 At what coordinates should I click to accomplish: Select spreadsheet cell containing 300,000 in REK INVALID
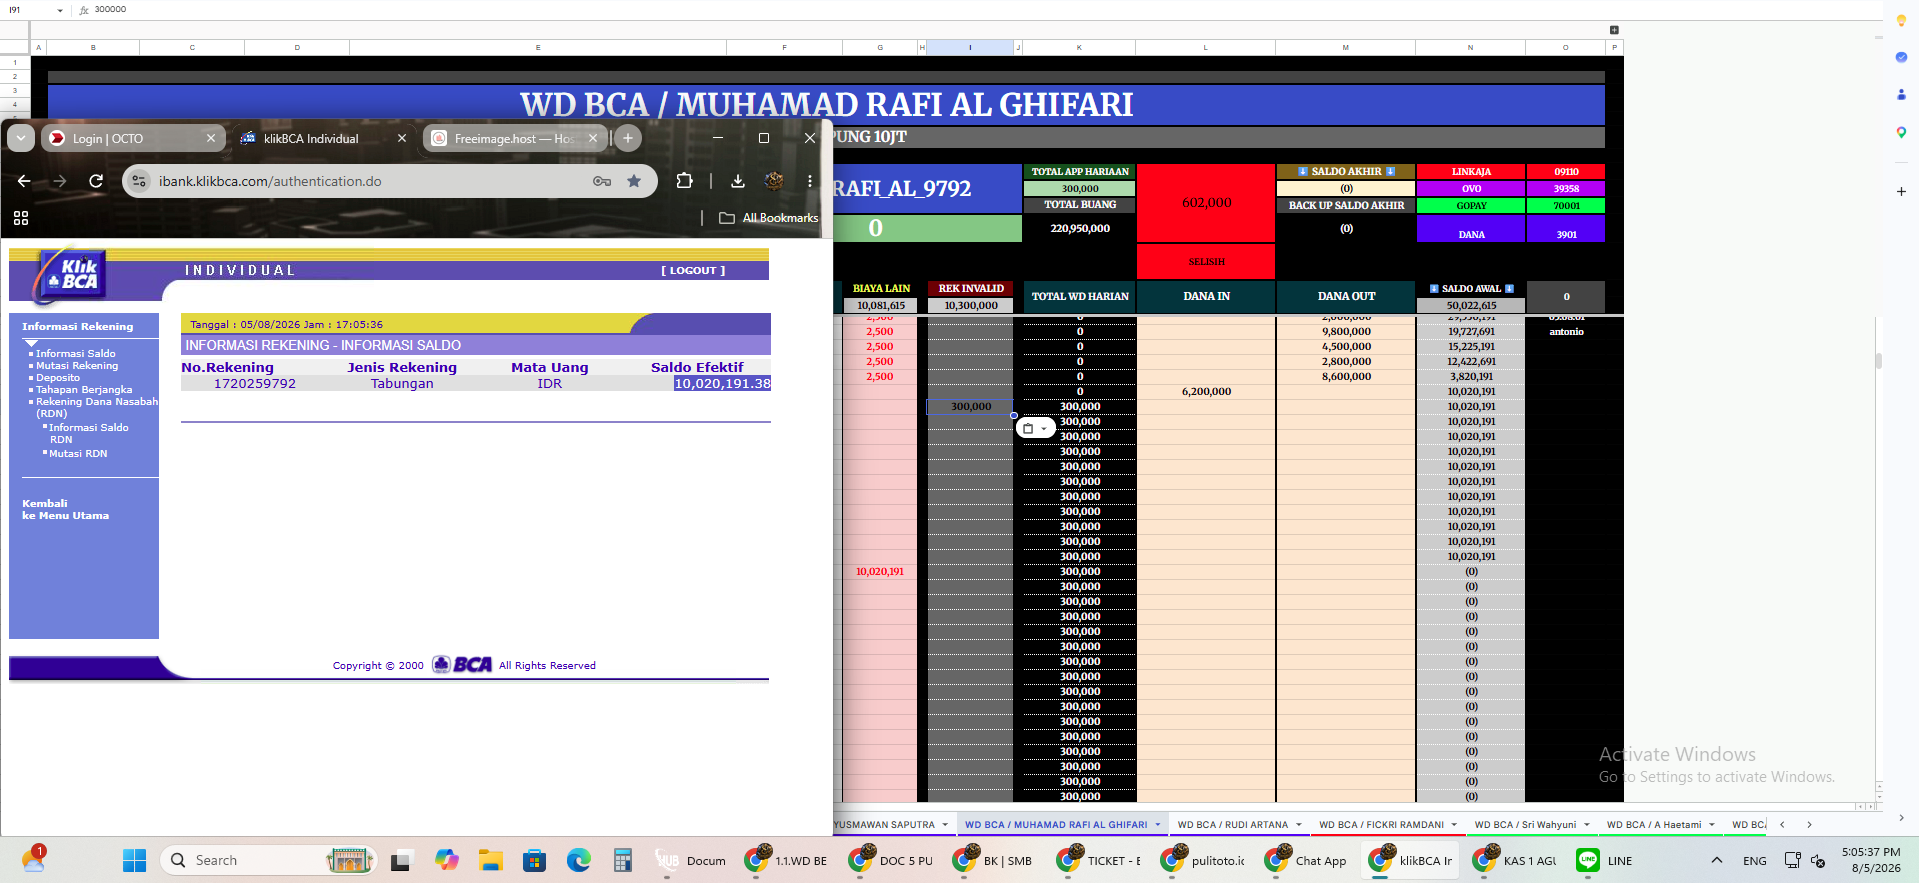tap(970, 406)
